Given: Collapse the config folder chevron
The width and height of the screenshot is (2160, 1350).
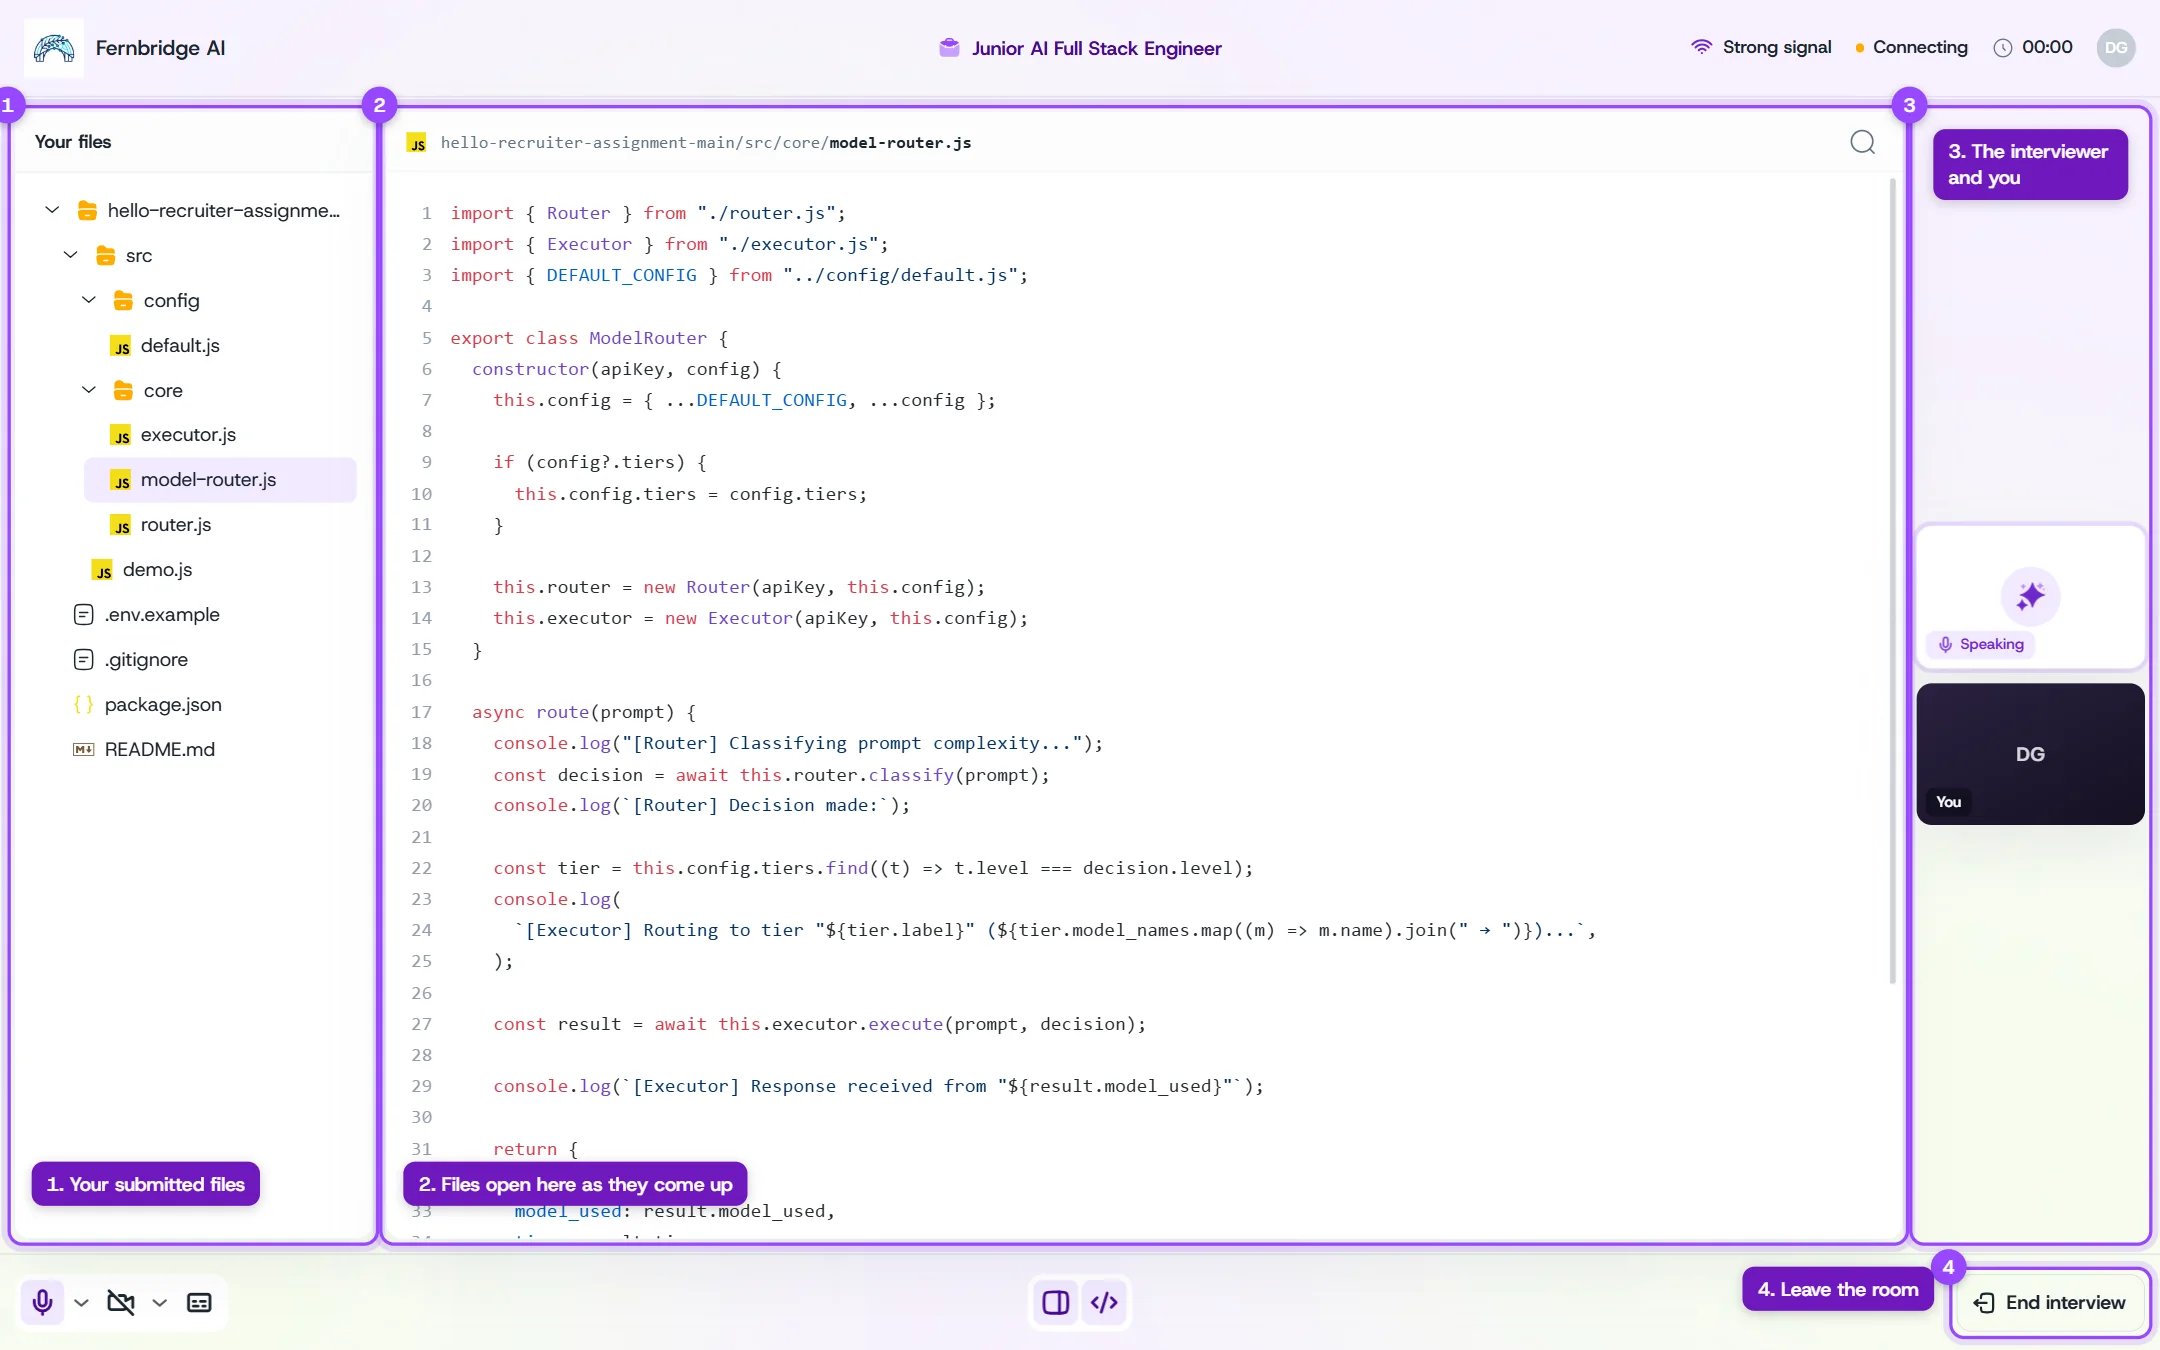Looking at the screenshot, I should [x=88, y=300].
